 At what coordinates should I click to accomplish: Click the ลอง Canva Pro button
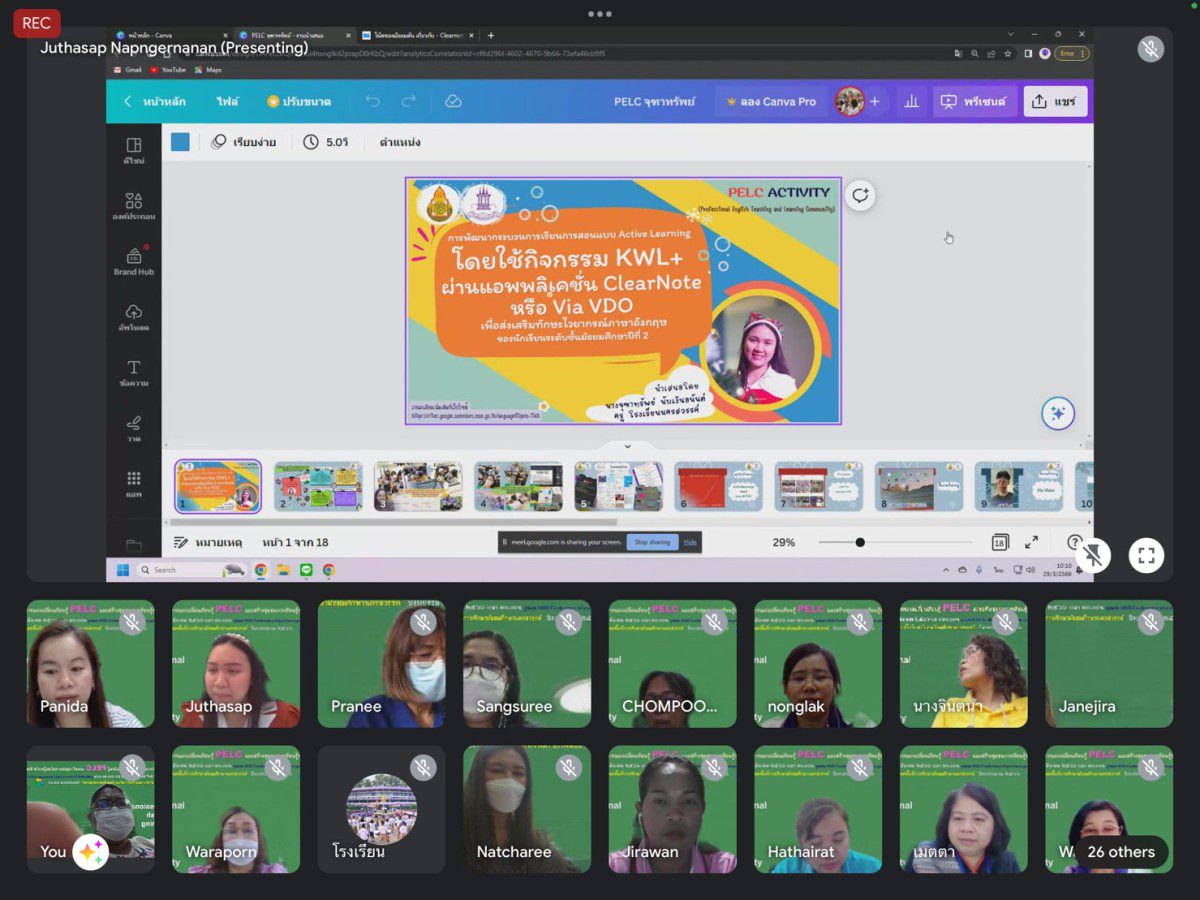(770, 101)
